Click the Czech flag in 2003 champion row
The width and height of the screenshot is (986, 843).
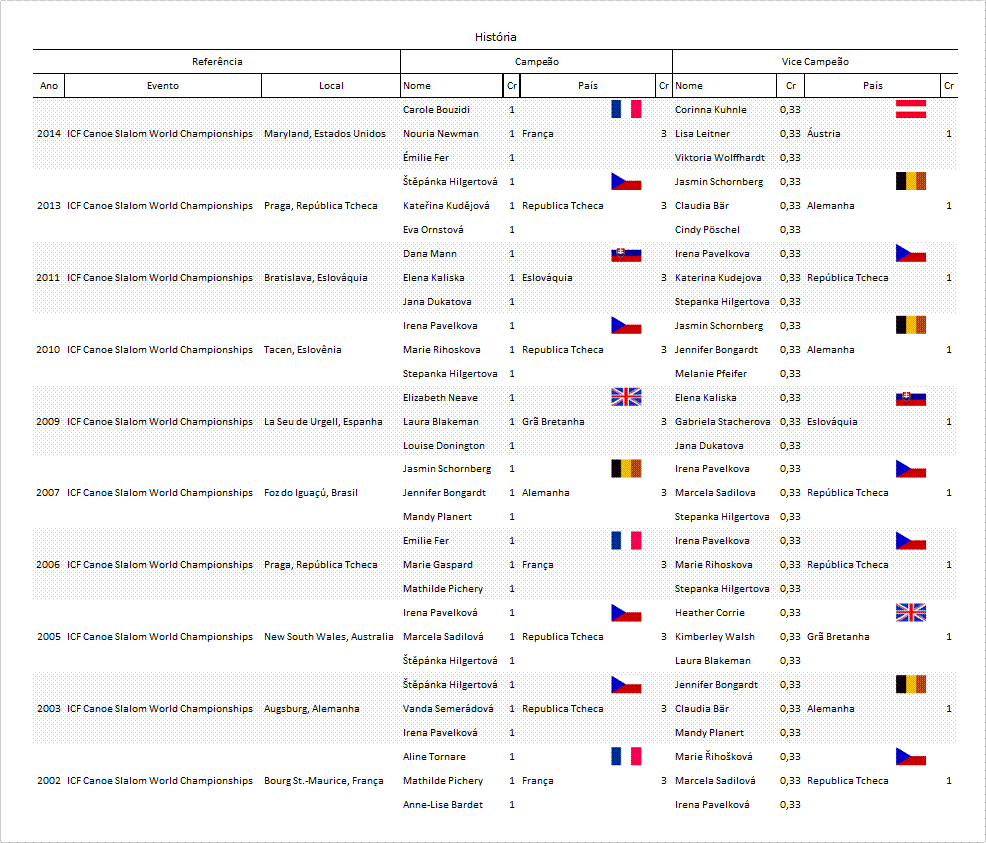point(626,685)
